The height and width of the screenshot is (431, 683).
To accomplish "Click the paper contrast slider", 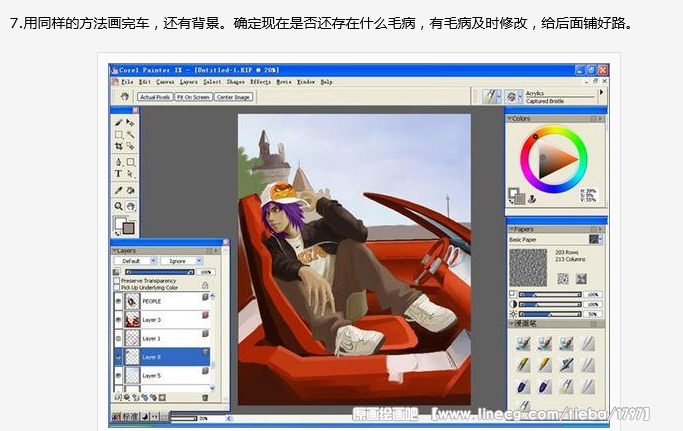I will pos(551,304).
